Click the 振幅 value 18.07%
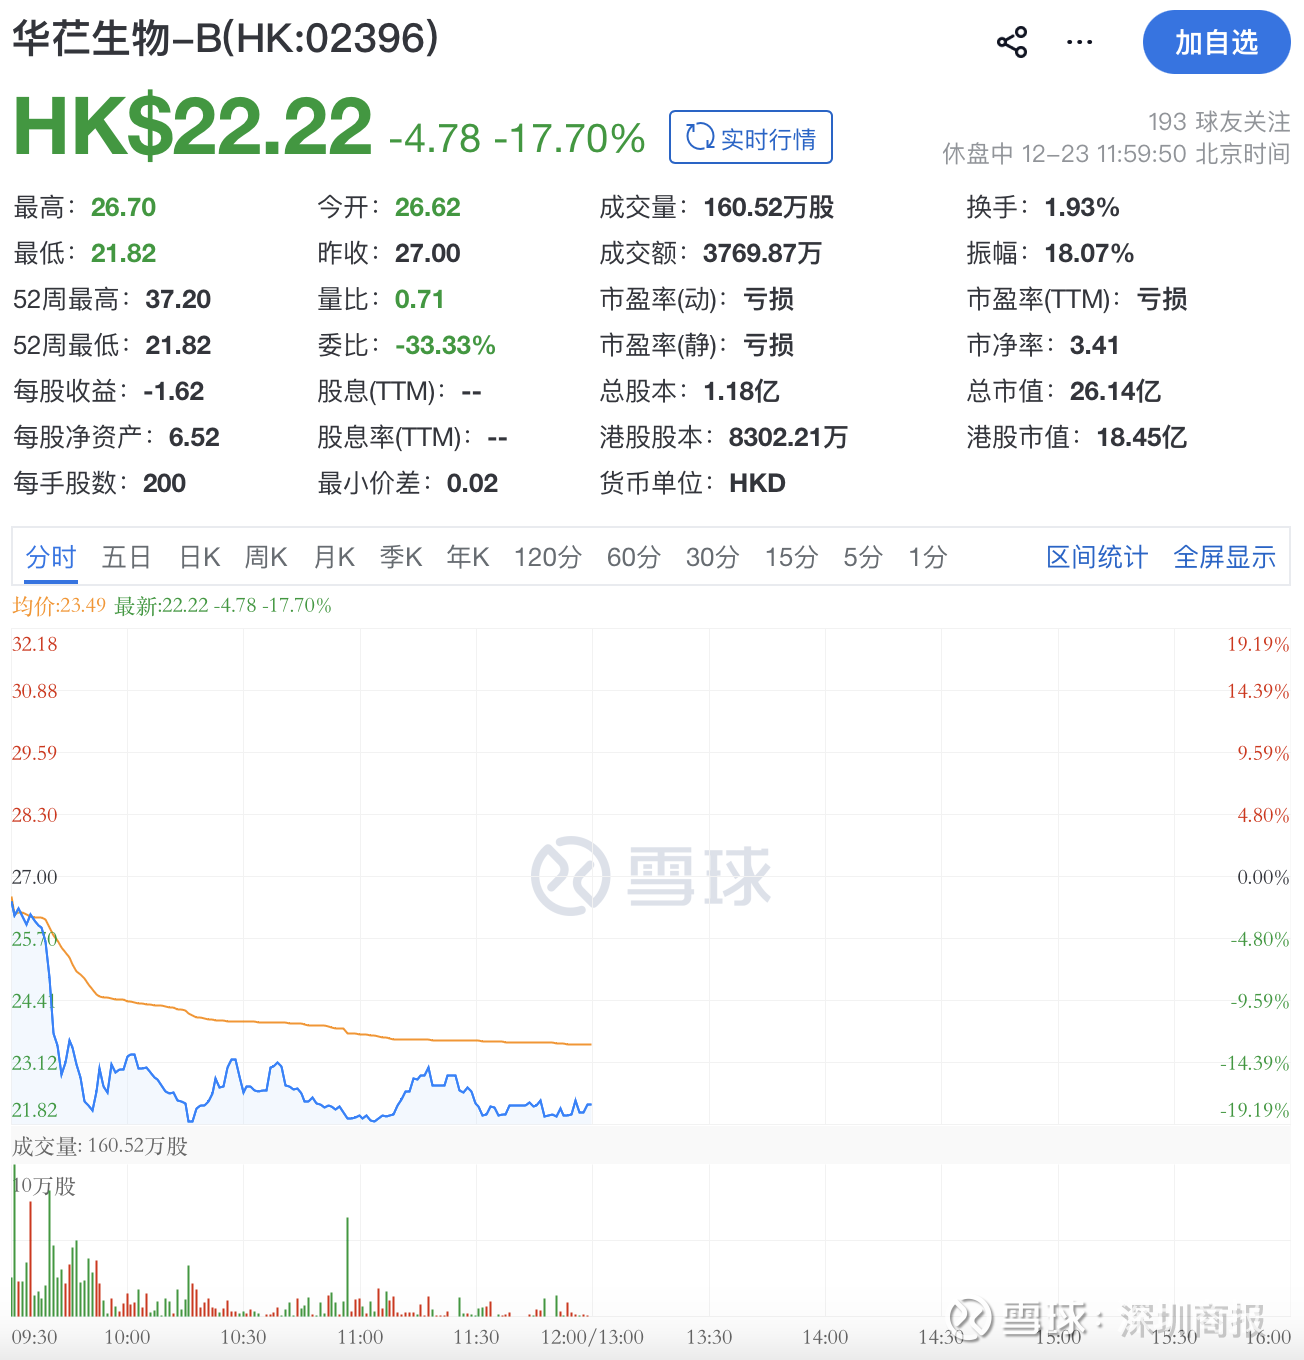Viewport: 1304px width, 1360px height. tap(1089, 253)
